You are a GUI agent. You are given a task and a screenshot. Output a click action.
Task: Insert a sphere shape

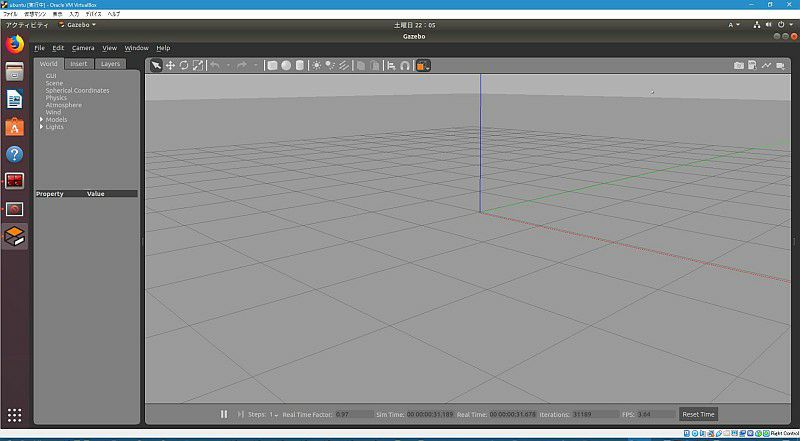(286, 65)
